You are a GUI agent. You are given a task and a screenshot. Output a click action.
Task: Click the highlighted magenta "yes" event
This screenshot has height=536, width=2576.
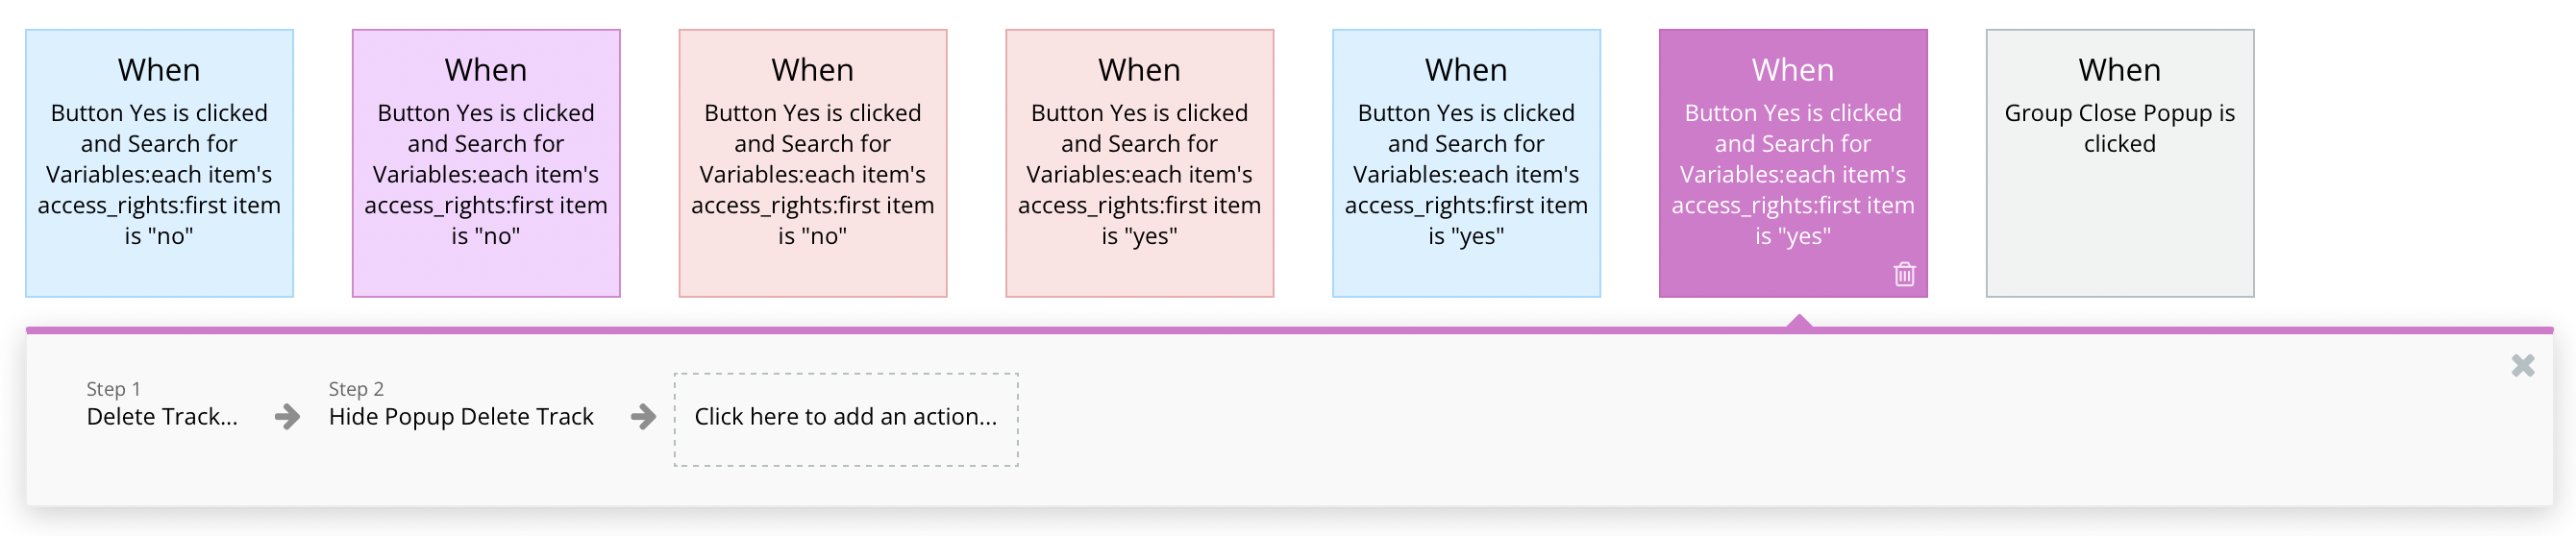[x=1792, y=163]
